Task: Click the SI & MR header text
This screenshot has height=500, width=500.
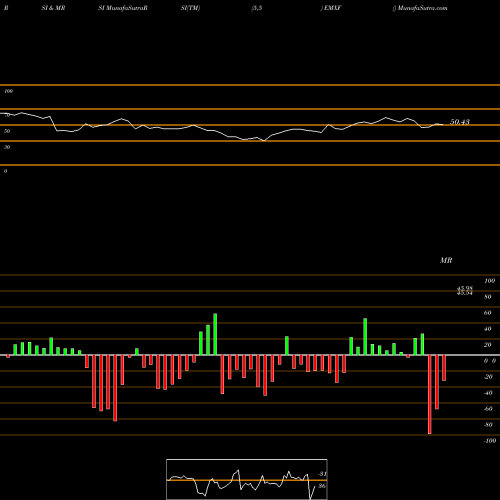Action: (x=53, y=8)
